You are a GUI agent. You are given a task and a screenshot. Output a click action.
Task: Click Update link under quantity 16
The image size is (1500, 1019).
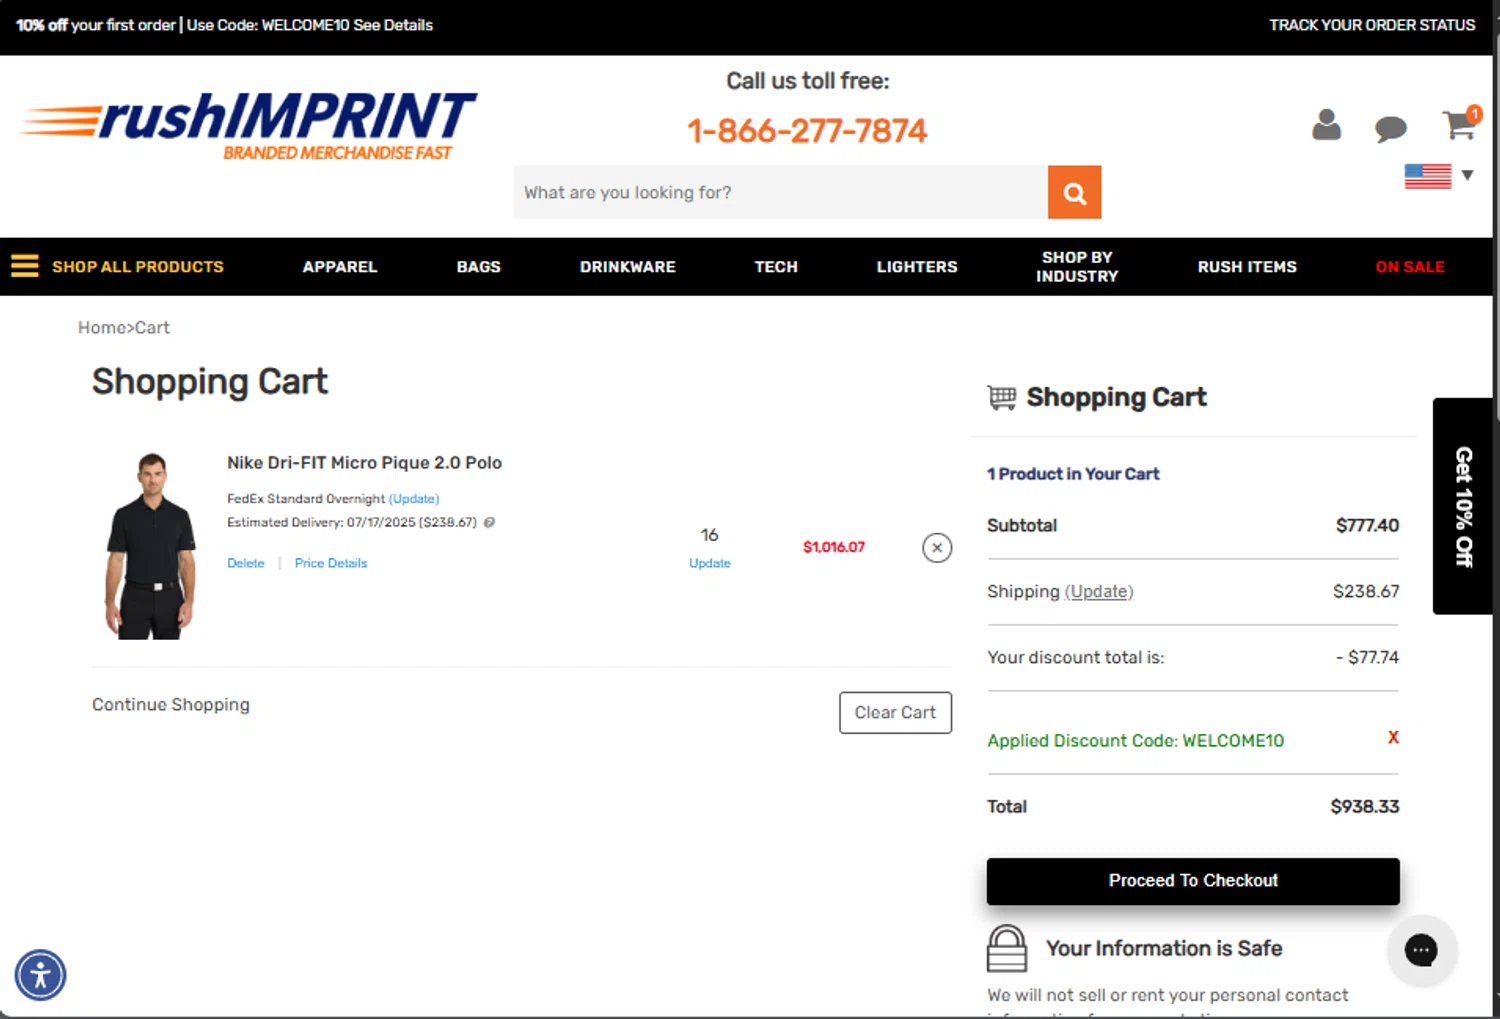pyautogui.click(x=710, y=563)
